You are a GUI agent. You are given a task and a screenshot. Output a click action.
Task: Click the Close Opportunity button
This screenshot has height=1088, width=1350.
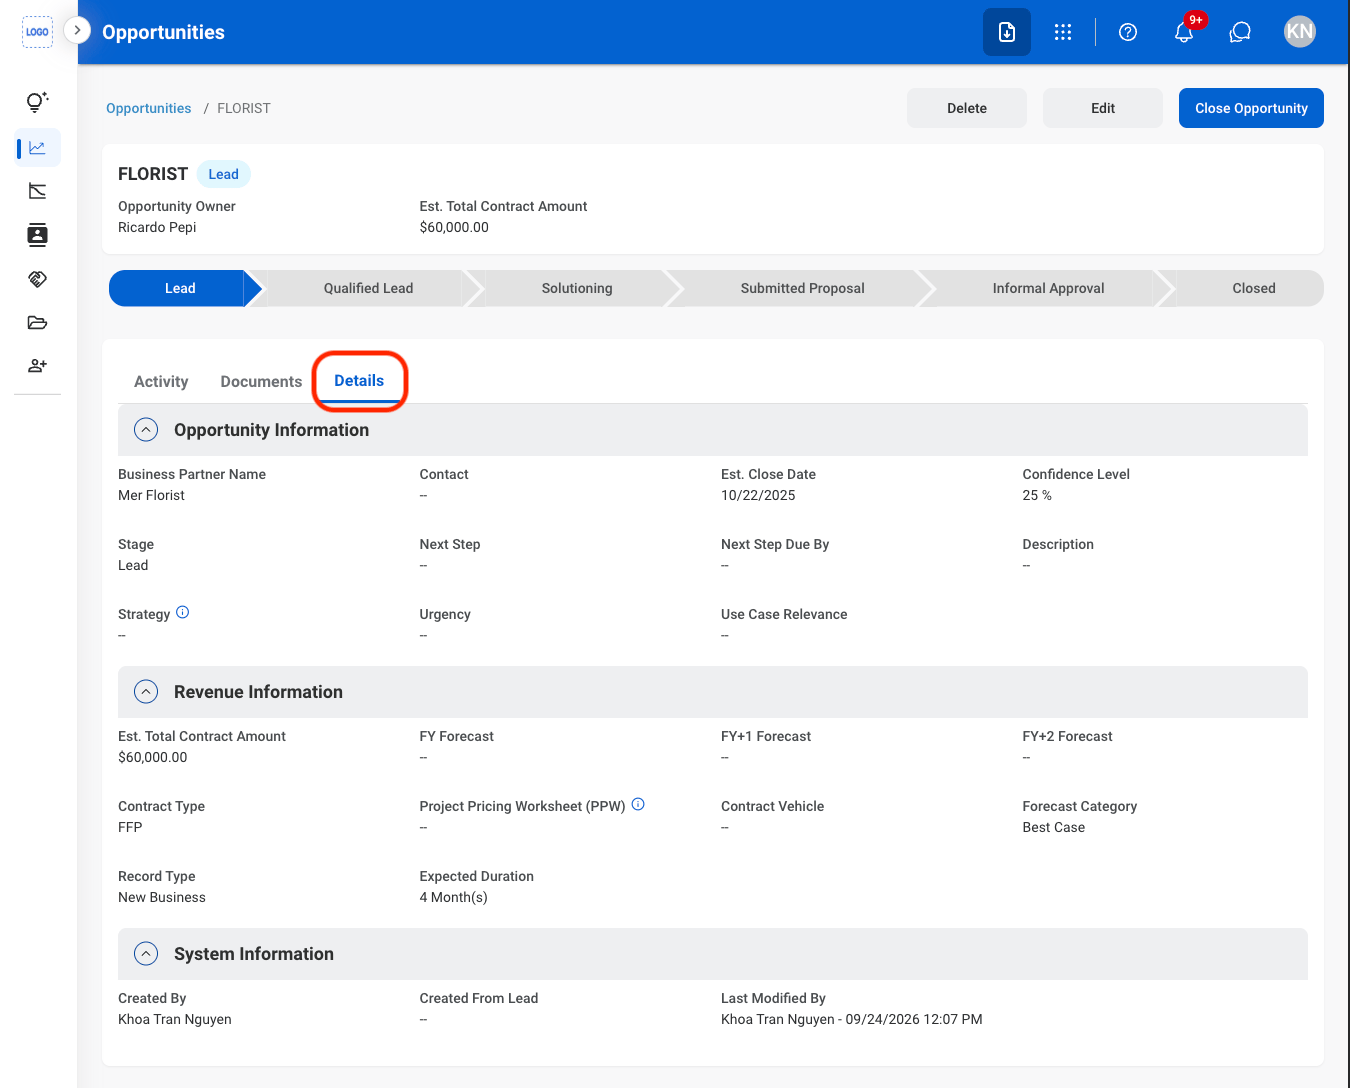[x=1251, y=108]
